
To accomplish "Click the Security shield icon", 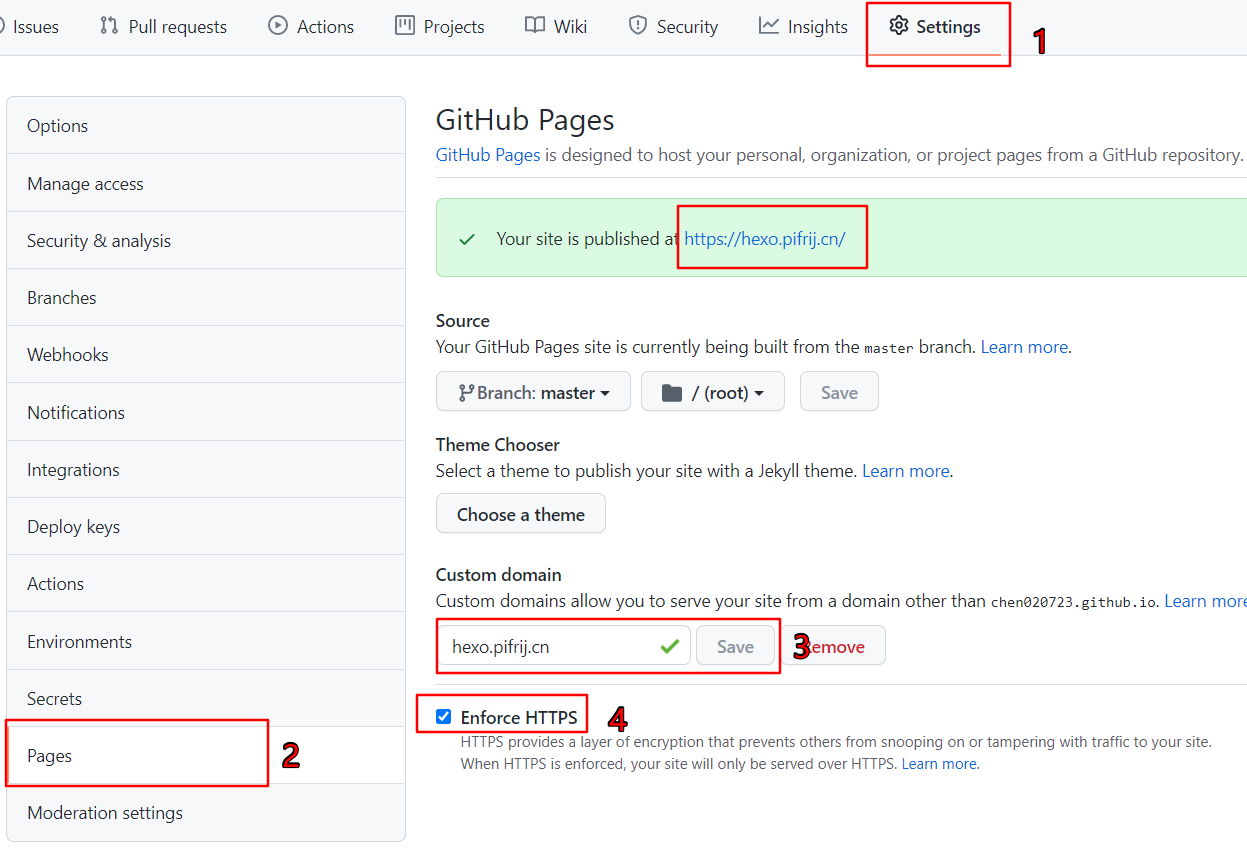I will pyautogui.click(x=638, y=26).
